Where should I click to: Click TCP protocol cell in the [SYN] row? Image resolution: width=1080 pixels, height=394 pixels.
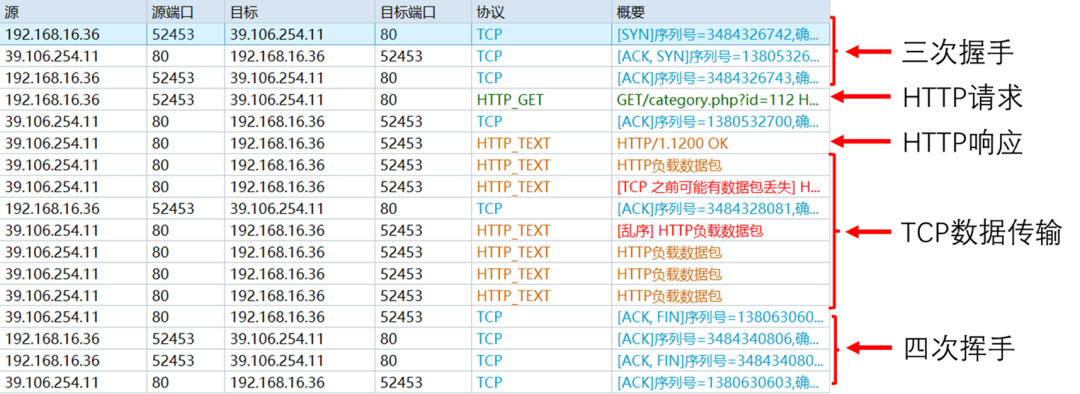tap(541, 34)
